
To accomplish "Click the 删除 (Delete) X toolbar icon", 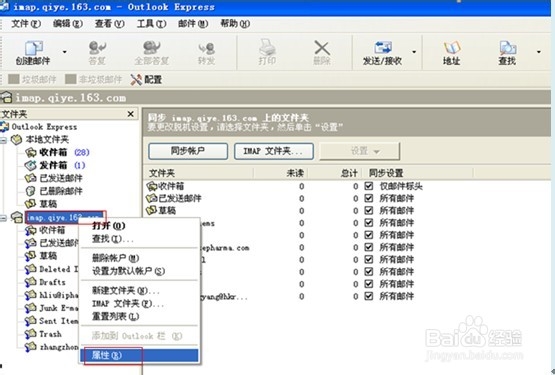I will [x=322, y=52].
